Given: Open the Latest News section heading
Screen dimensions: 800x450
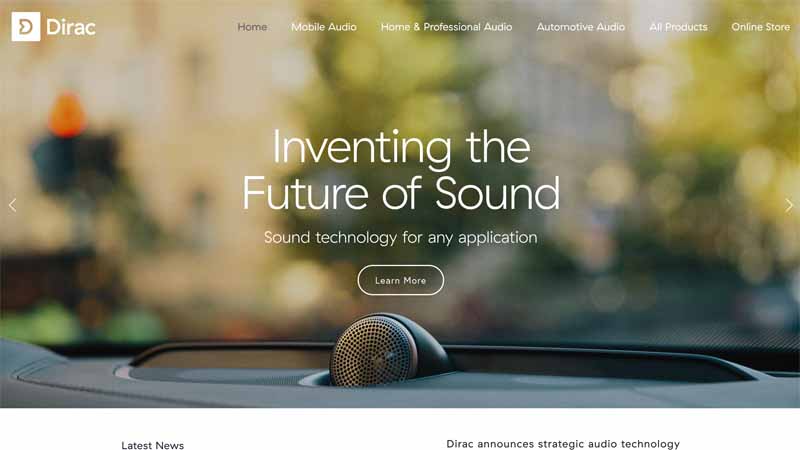Looking at the screenshot, I should pos(153,445).
